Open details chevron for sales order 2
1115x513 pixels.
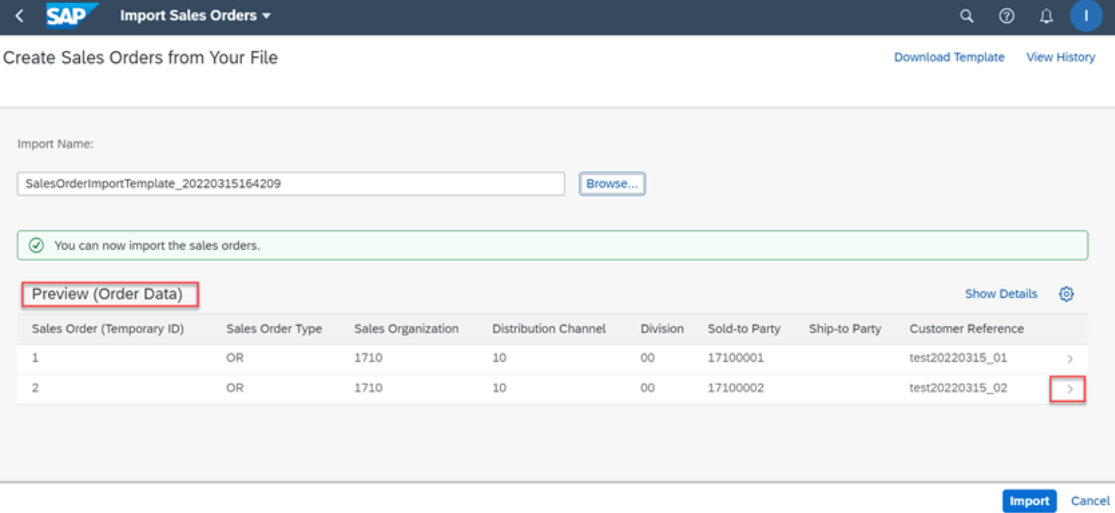click(x=1070, y=388)
